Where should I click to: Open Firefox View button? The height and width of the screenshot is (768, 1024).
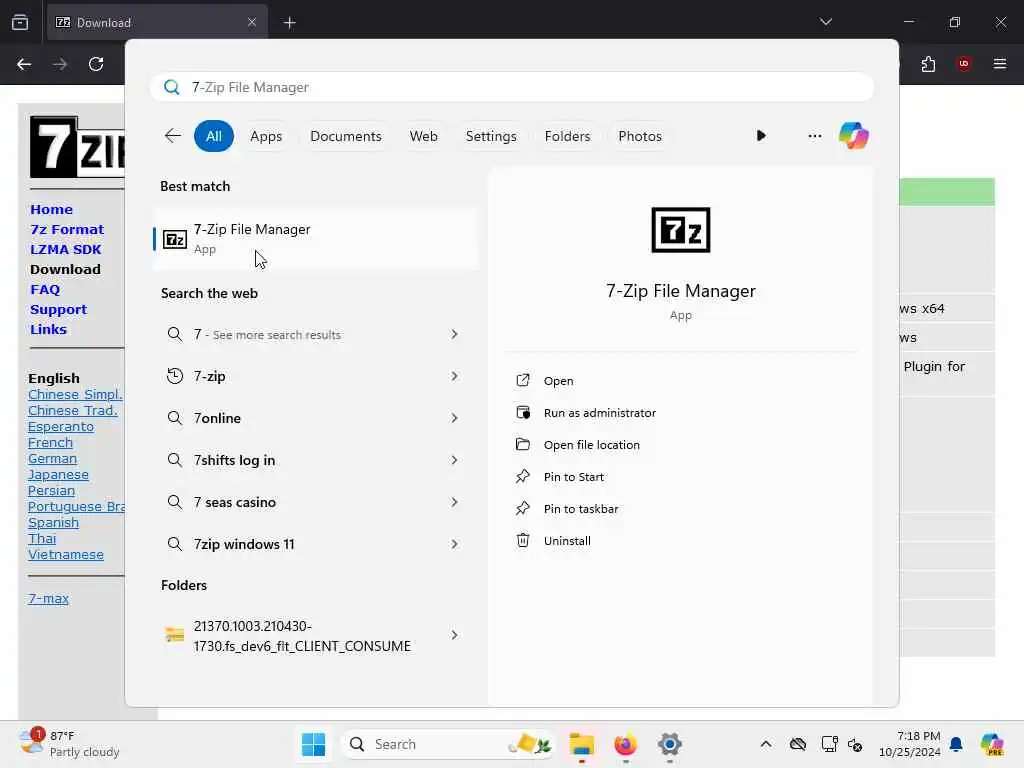20,23
